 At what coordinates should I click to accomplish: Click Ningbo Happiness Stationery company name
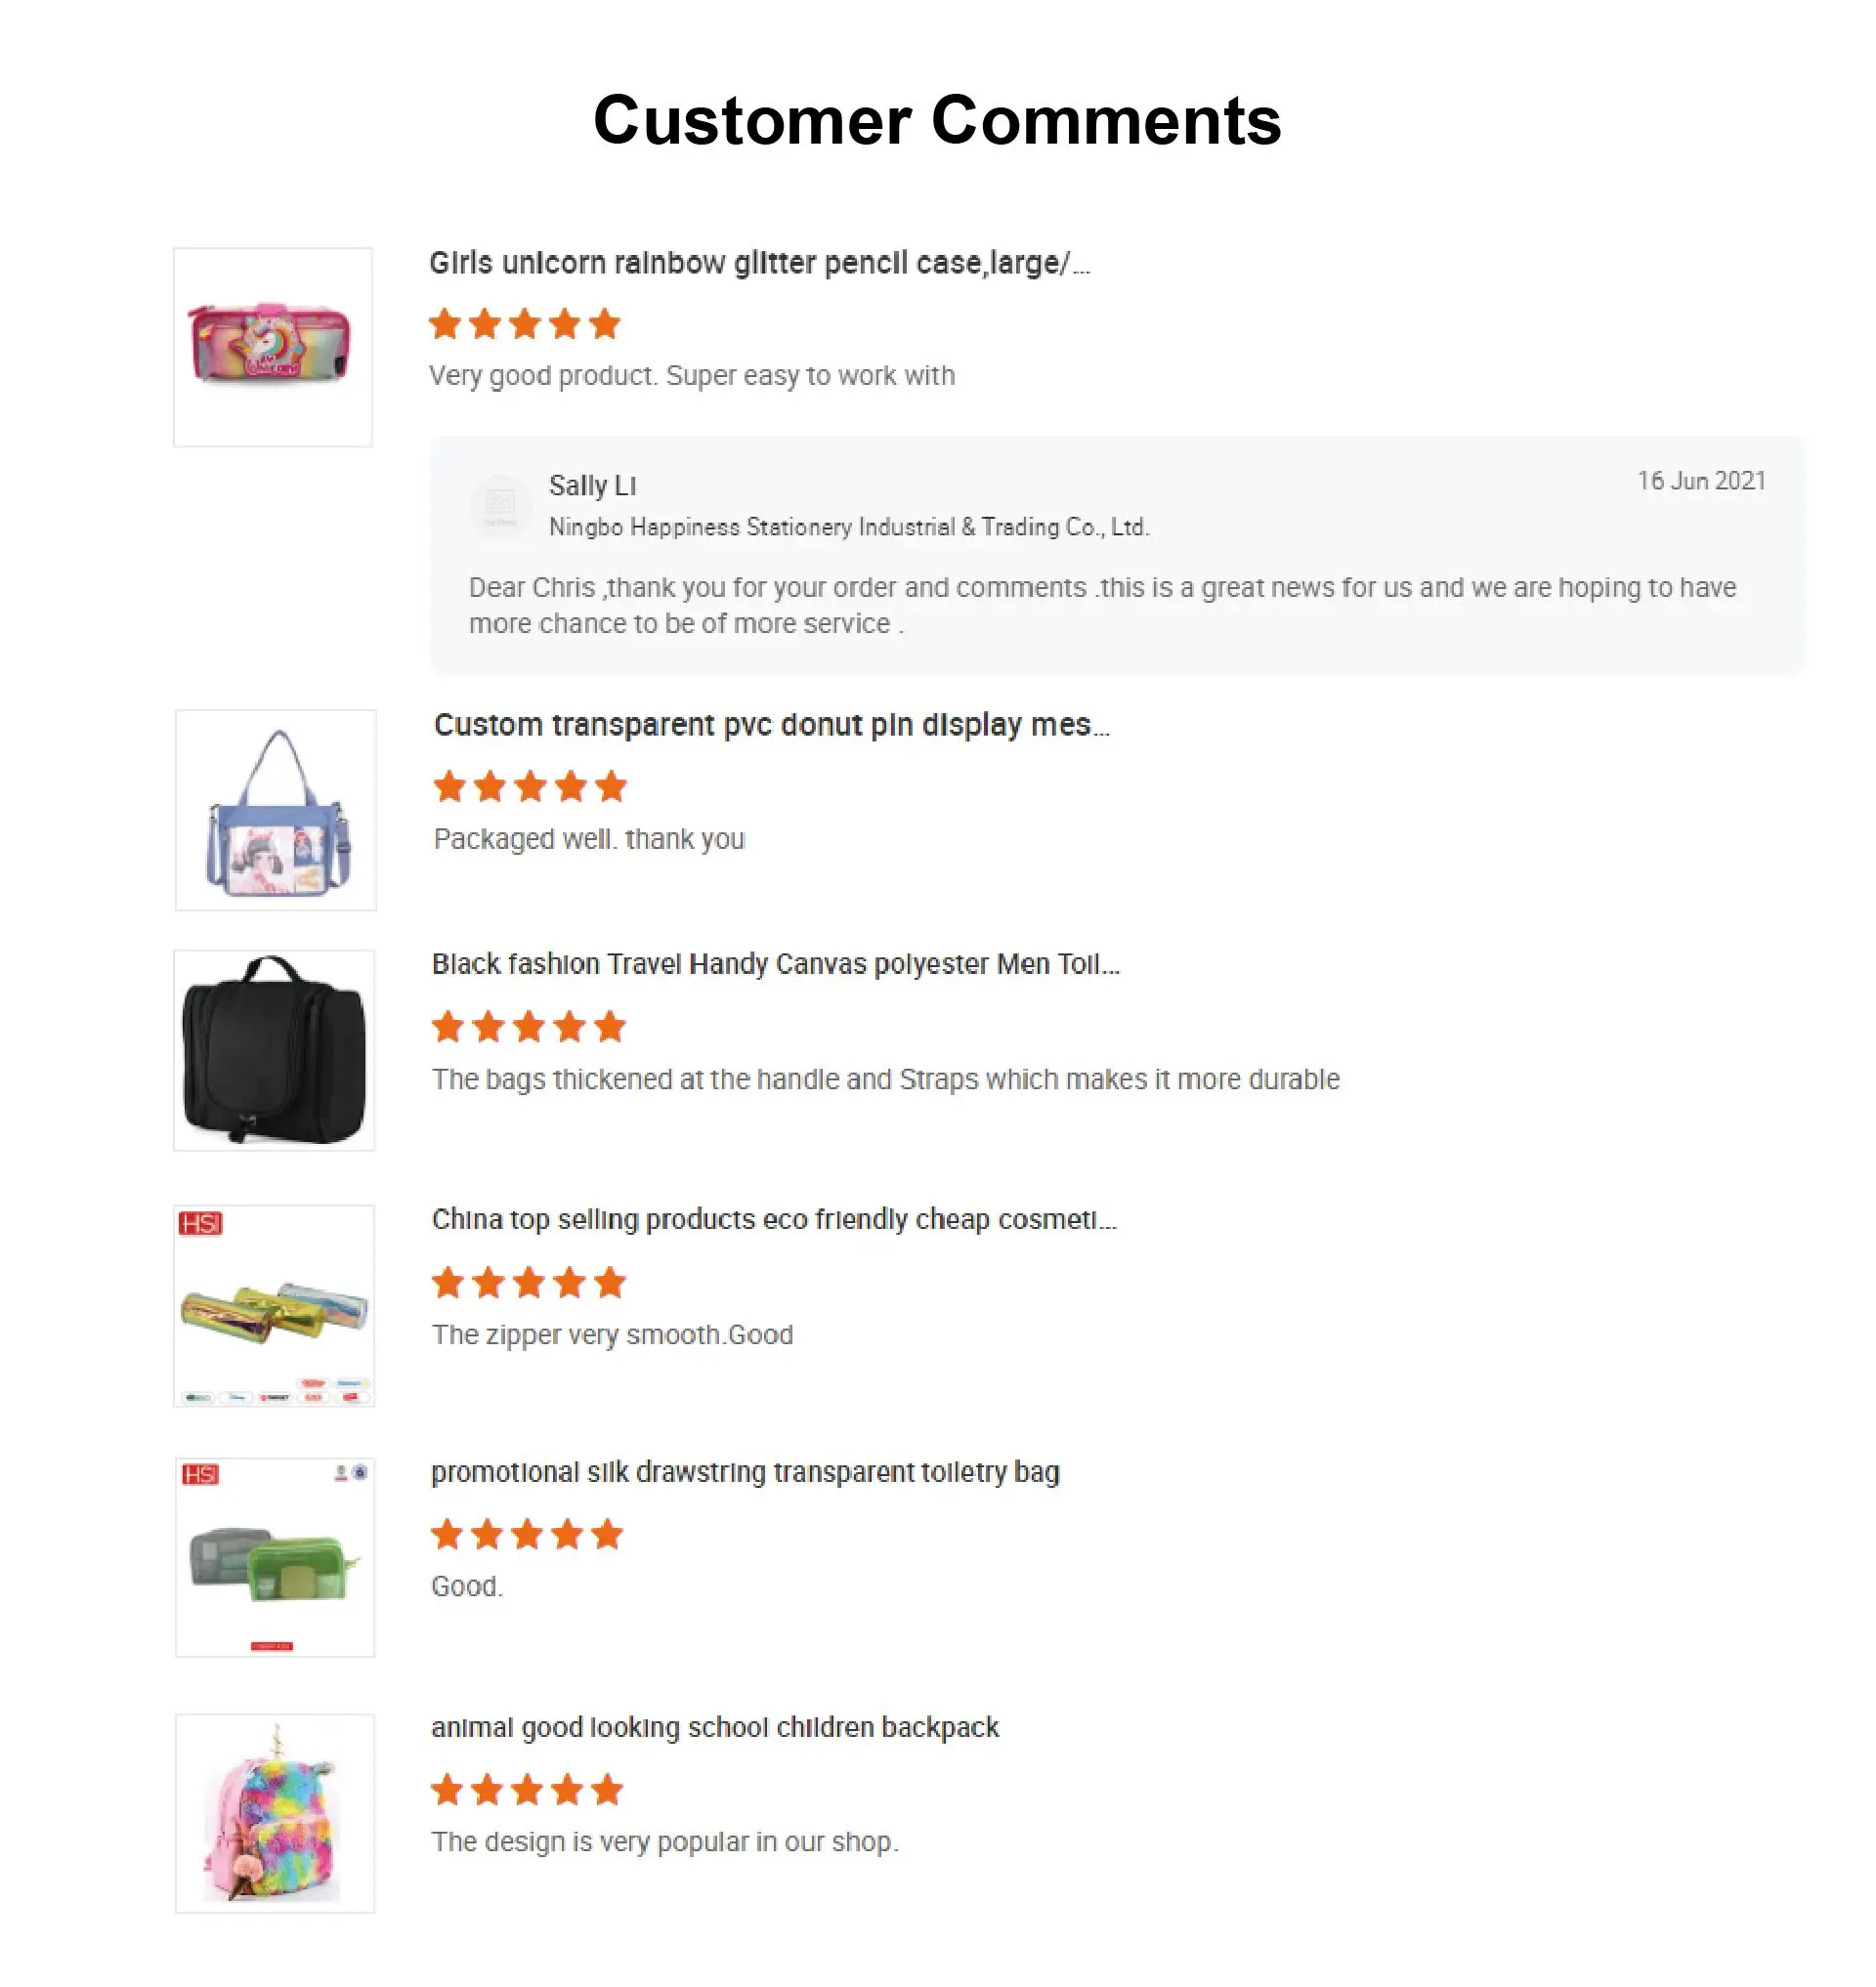[849, 527]
